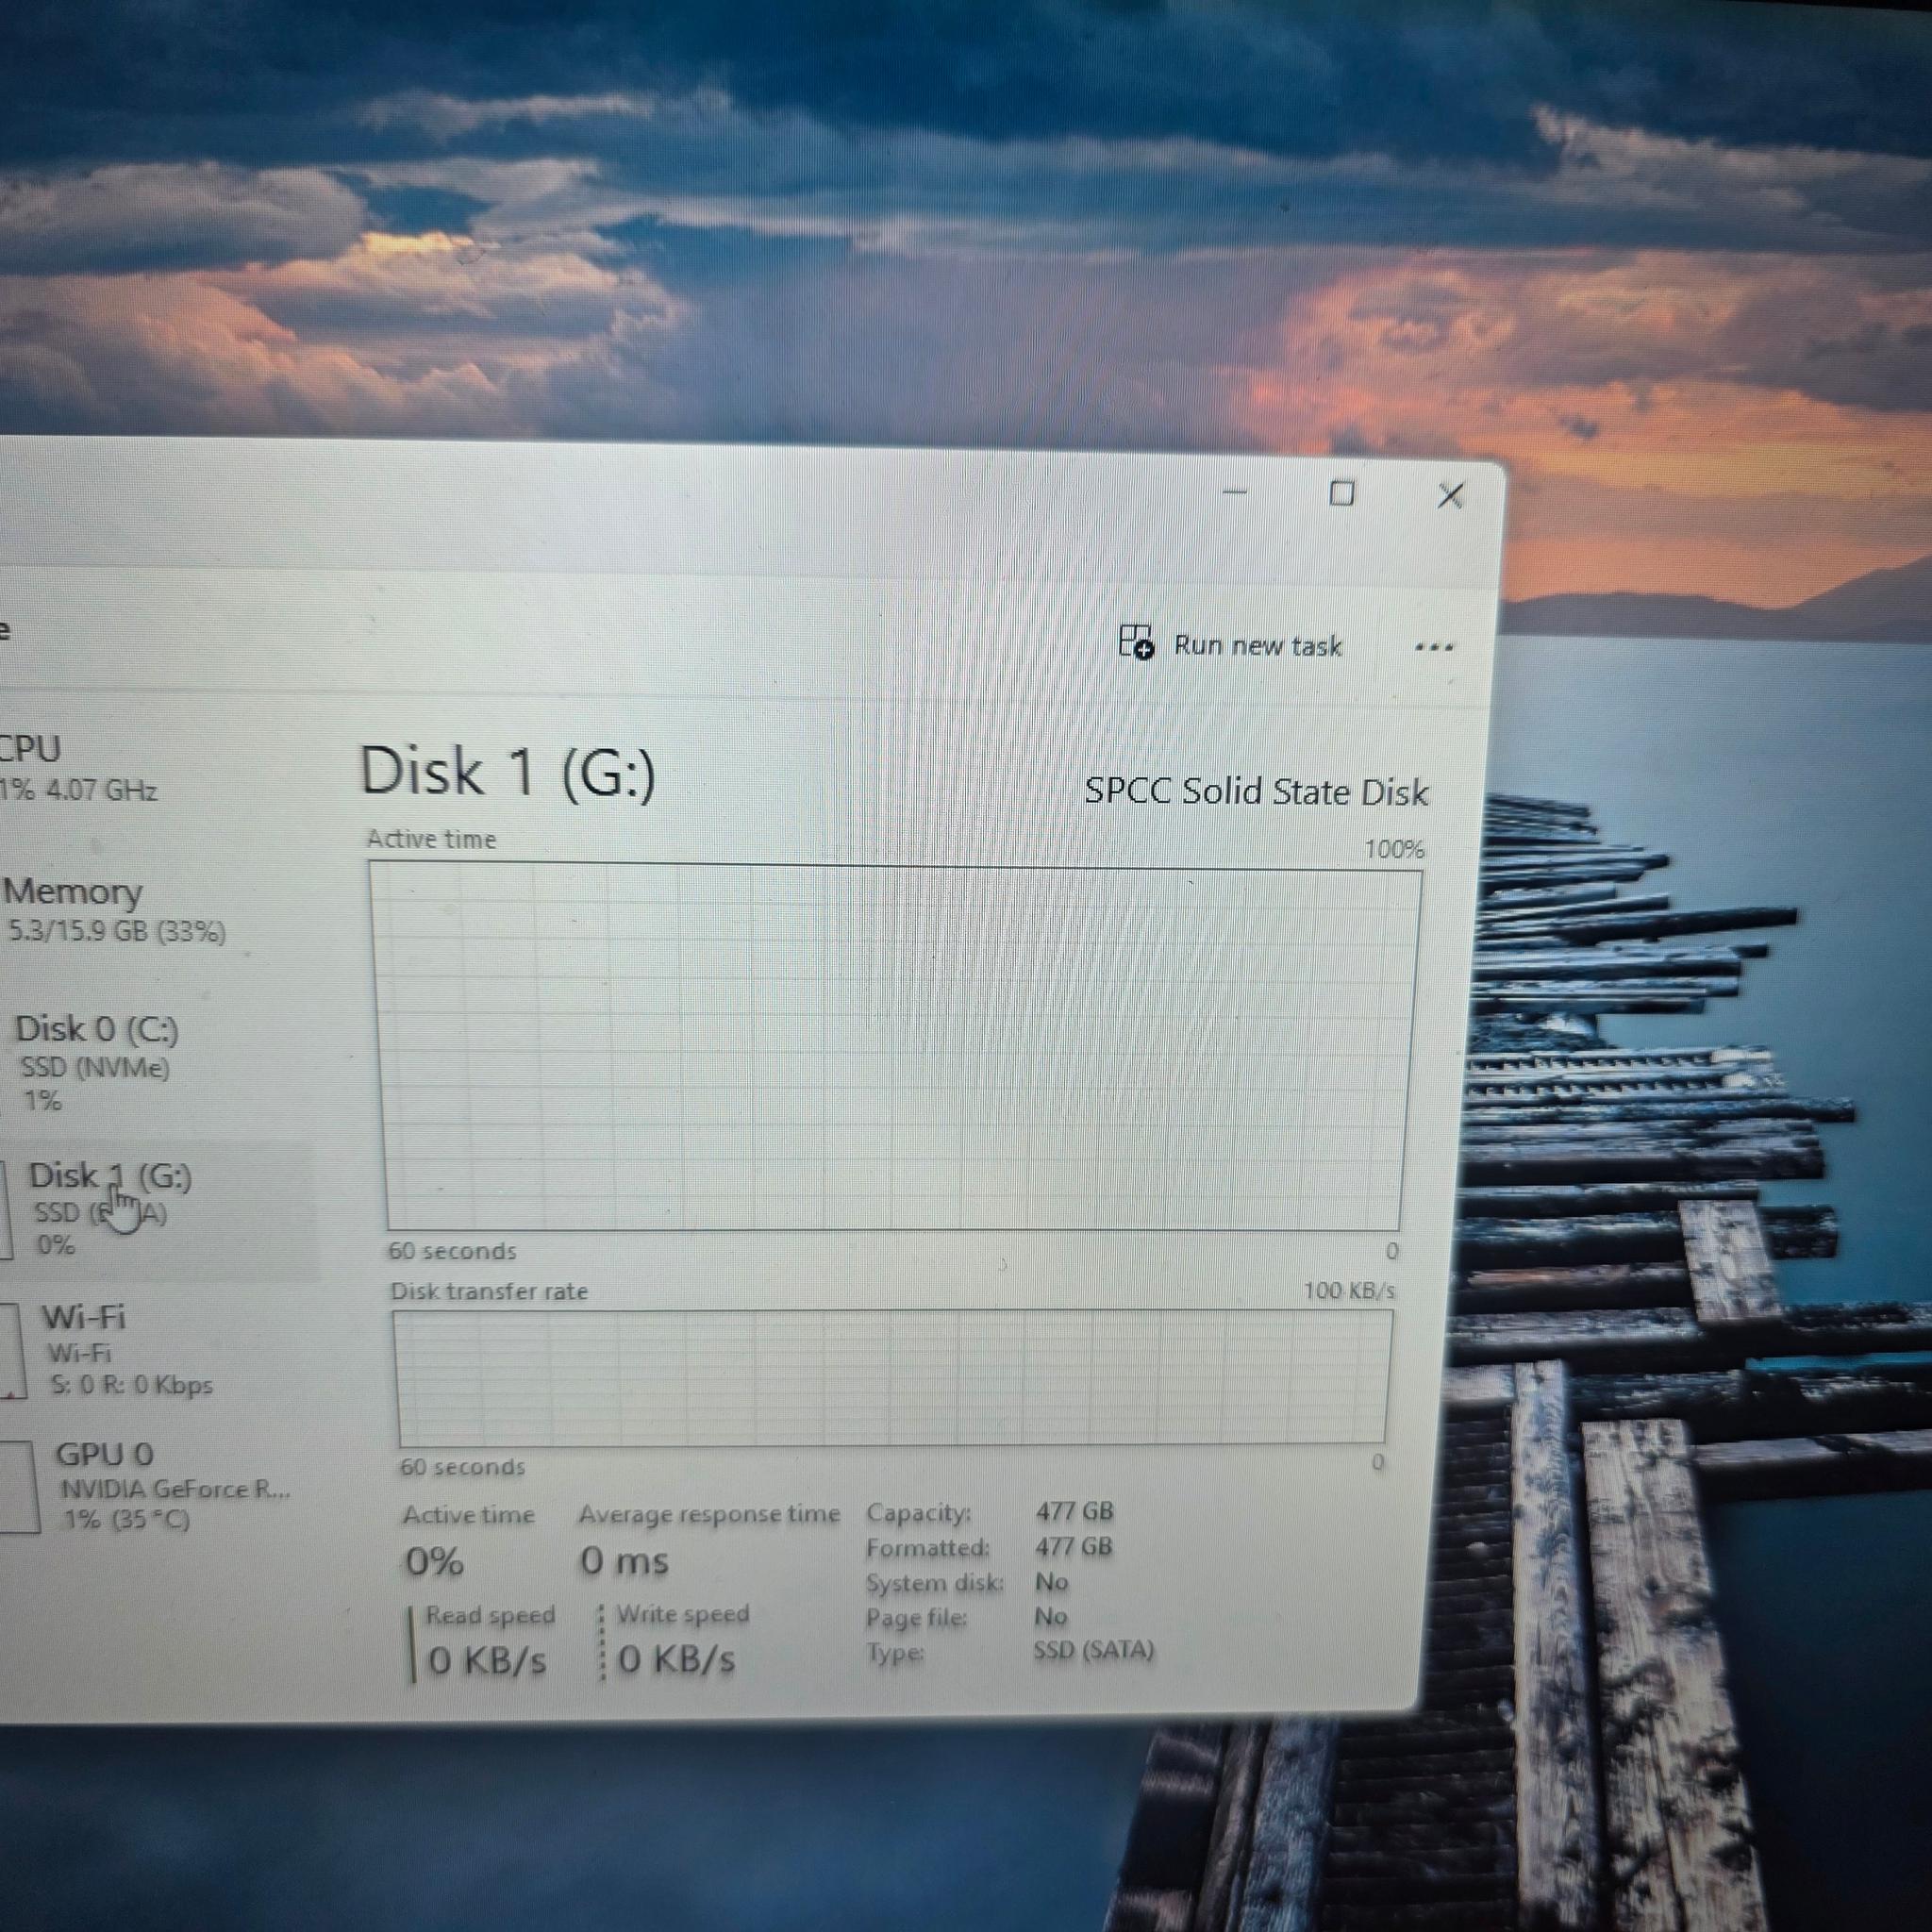Viewport: 1932px width, 1932px height.
Task: Click the Active time graph area
Action: pos(895,1048)
